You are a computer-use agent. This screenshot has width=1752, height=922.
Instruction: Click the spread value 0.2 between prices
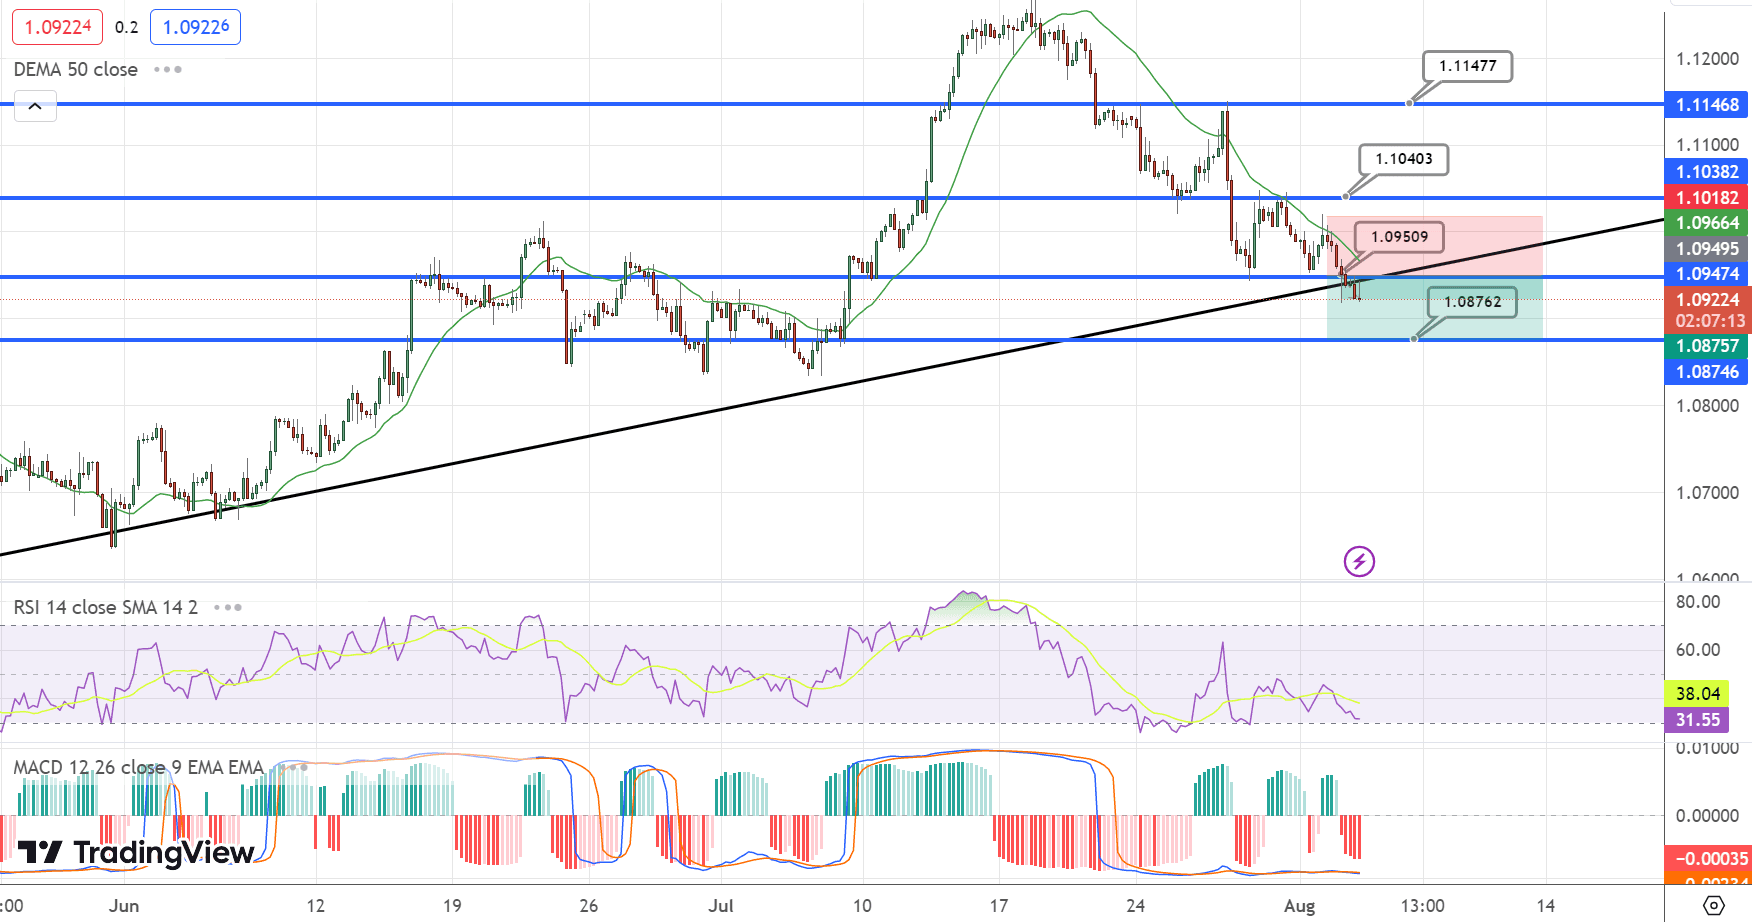coord(126,28)
